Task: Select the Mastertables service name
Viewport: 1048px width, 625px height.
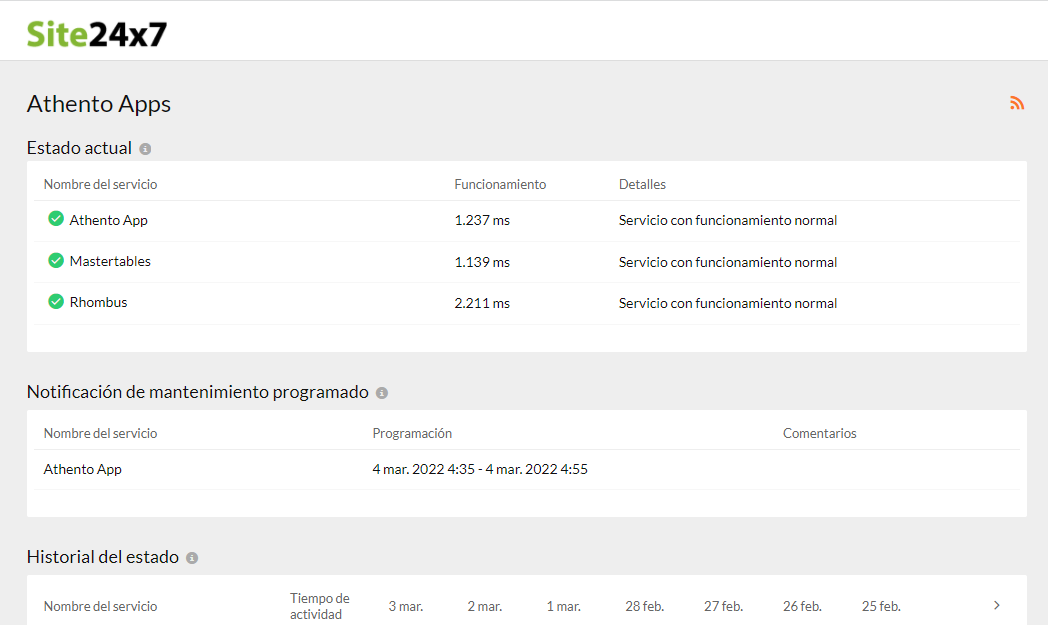Action: click(110, 261)
